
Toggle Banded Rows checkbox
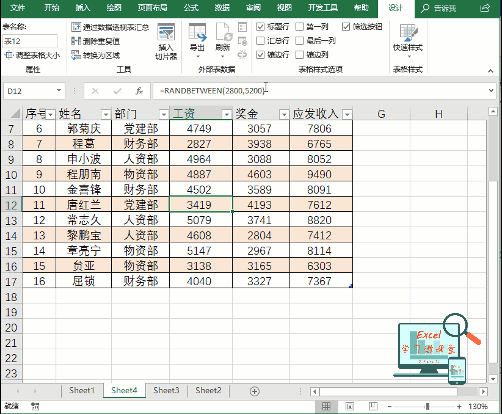point(260,55)
